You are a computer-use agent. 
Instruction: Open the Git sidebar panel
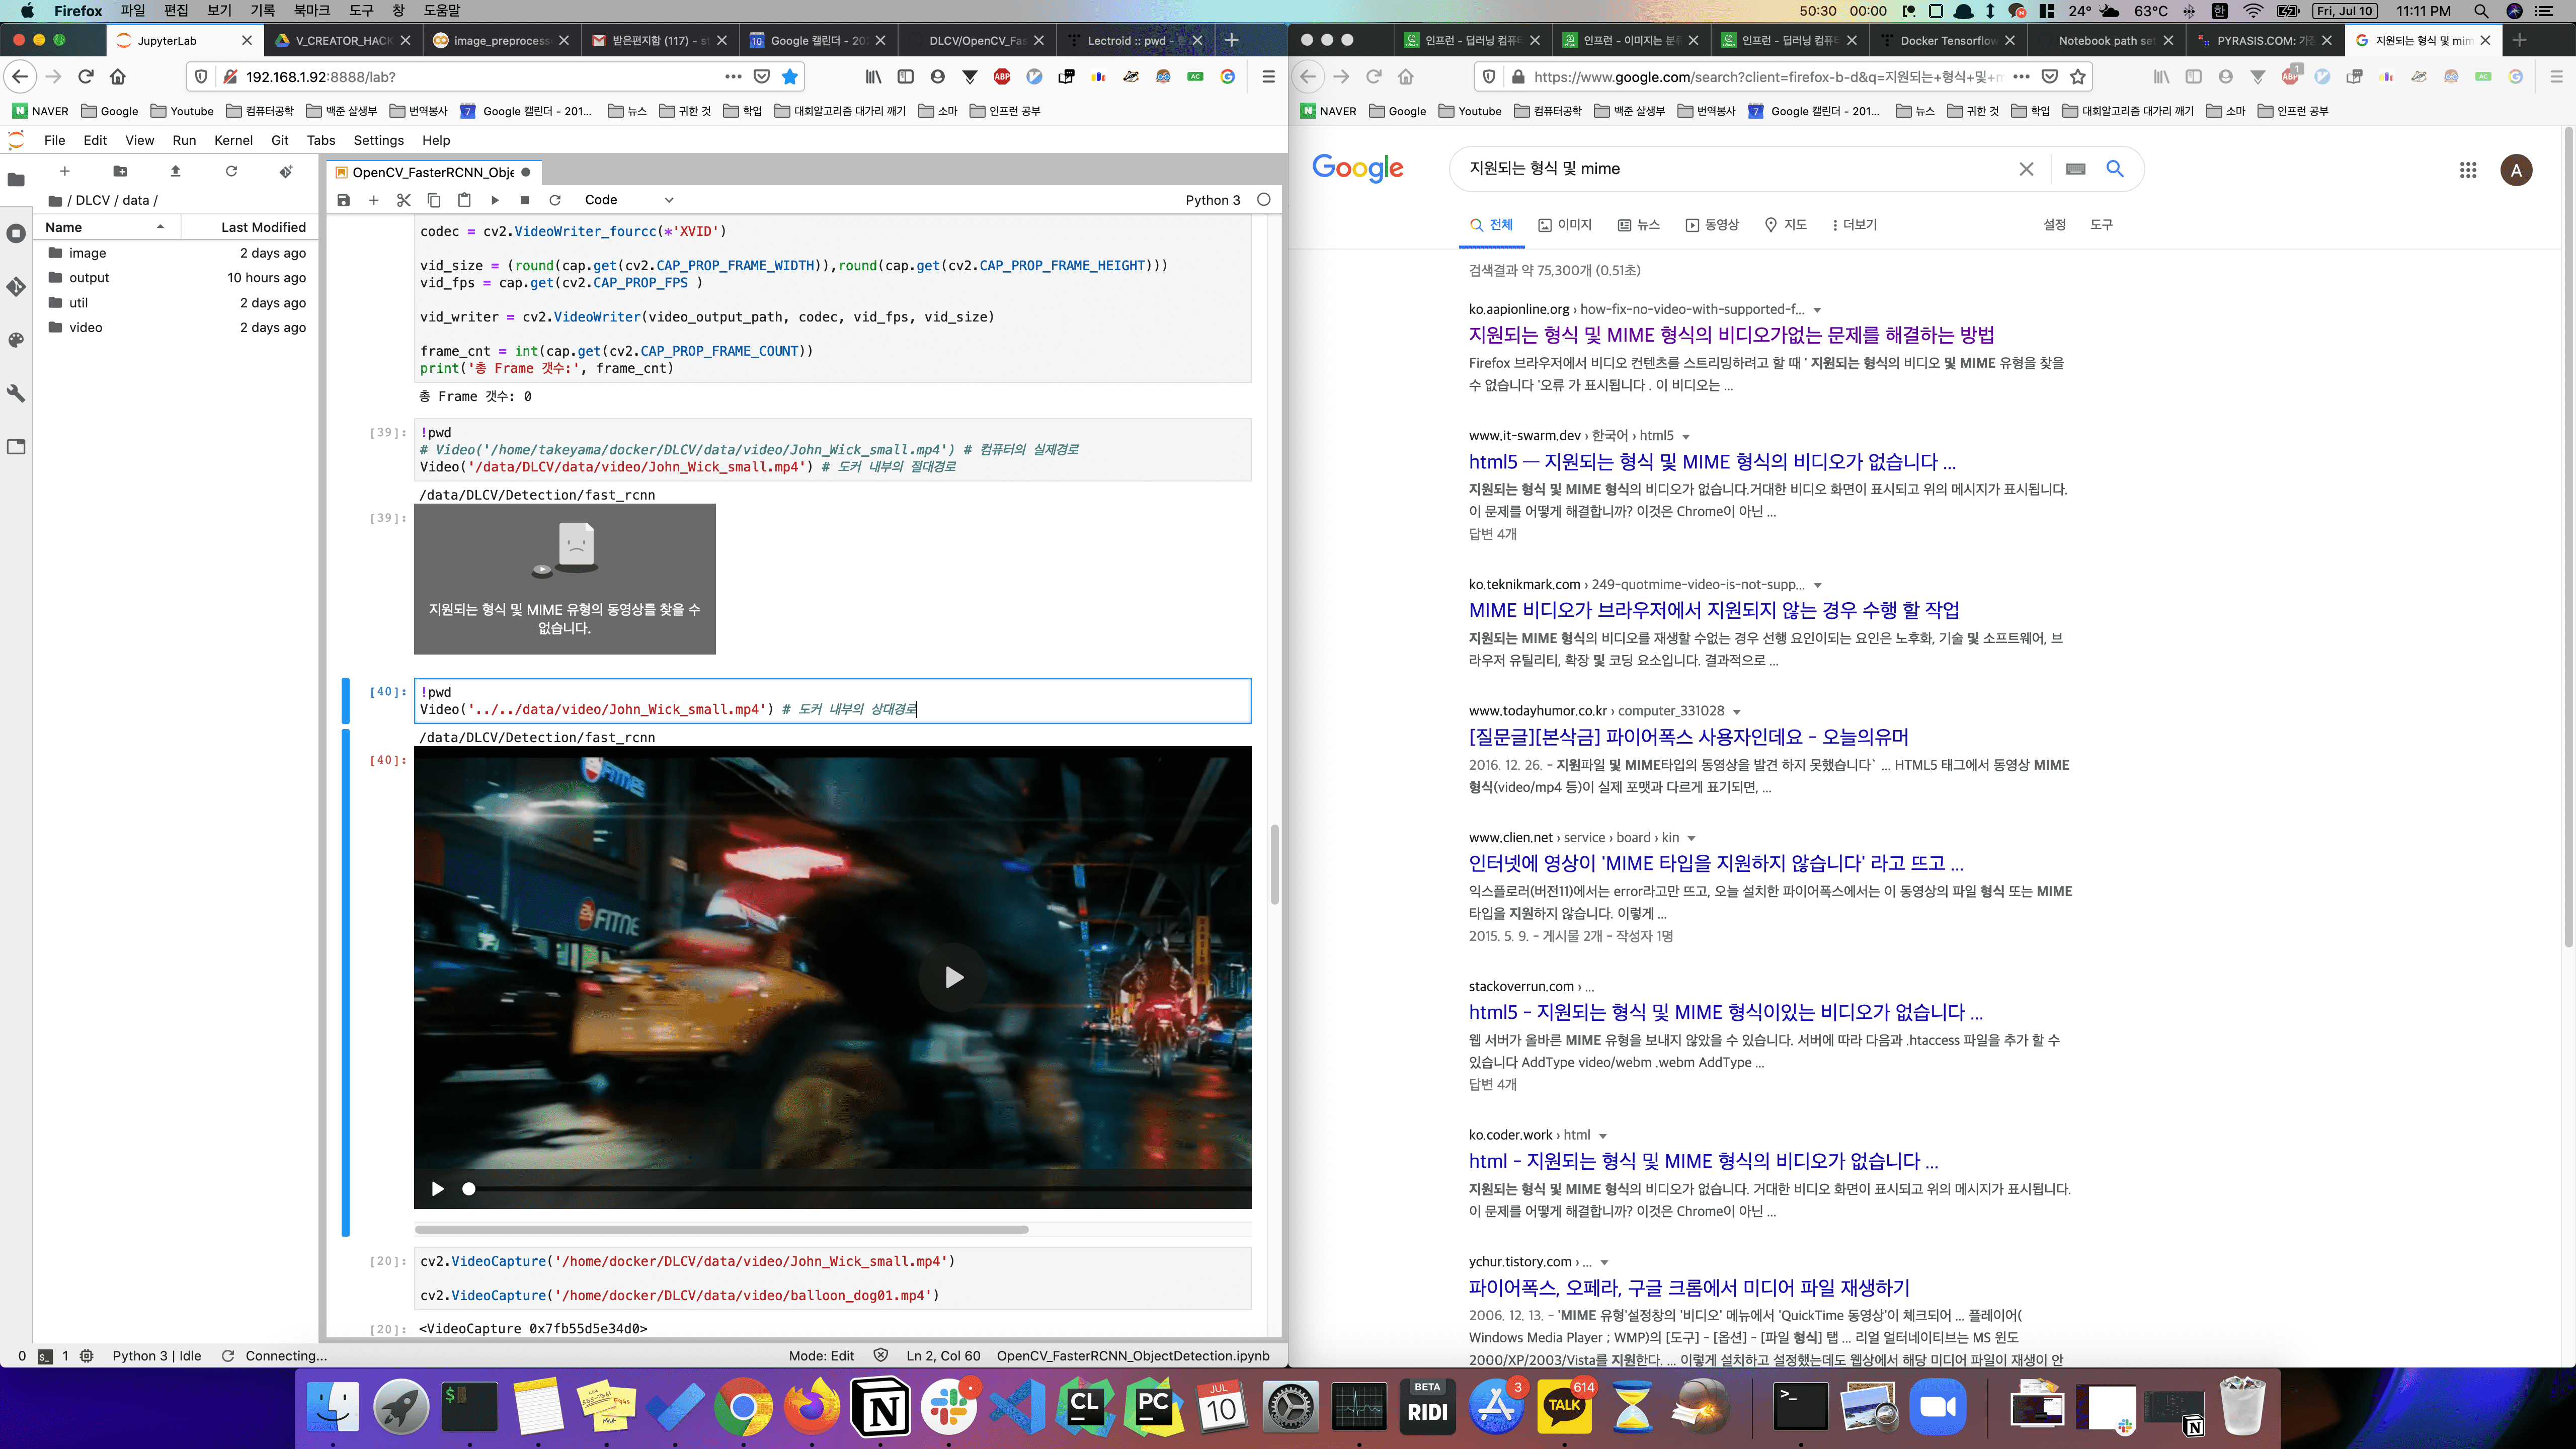click(x=16, y=287)
